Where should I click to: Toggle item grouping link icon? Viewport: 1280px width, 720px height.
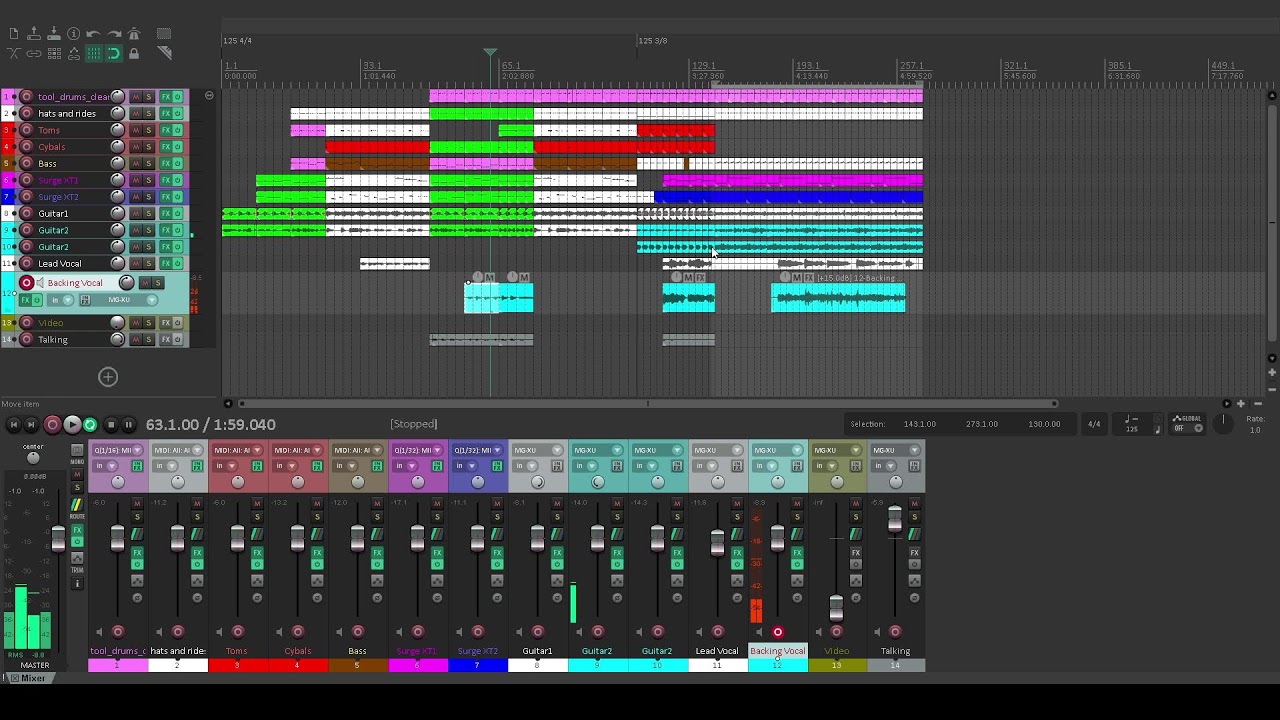pyautogui.click(x=34, y=54)
